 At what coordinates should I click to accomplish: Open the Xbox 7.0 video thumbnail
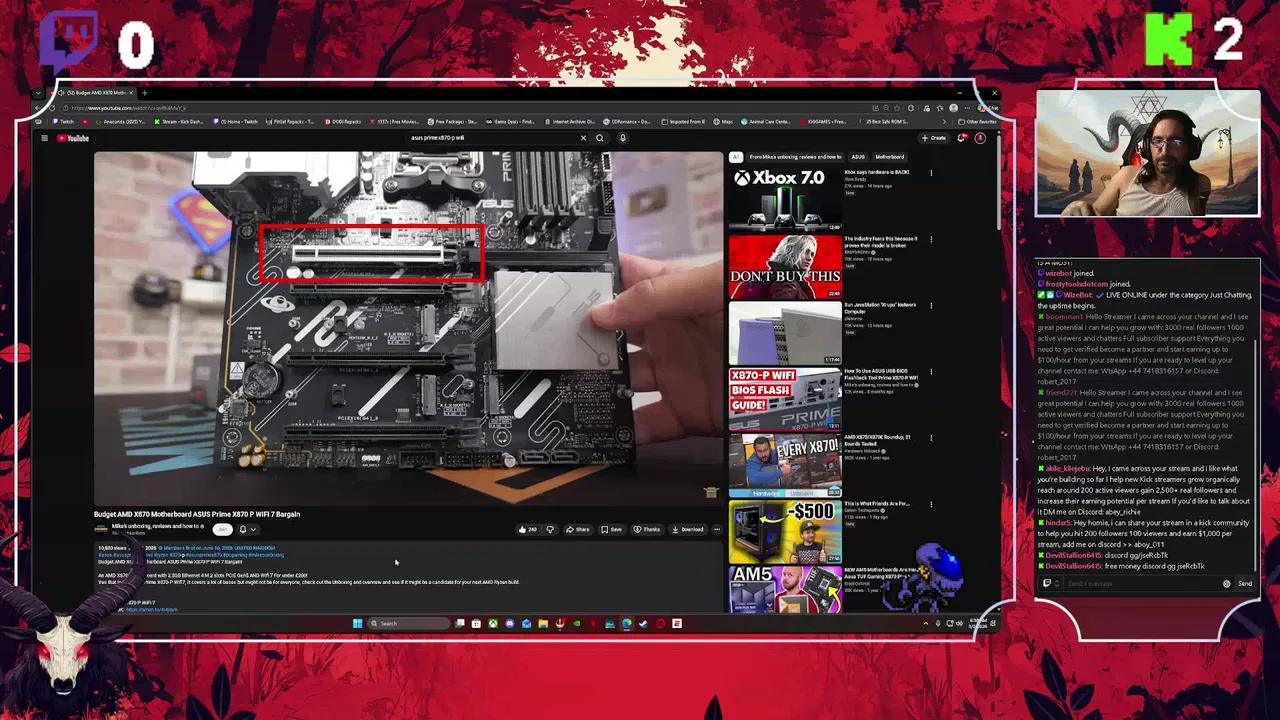click(785, 199)
